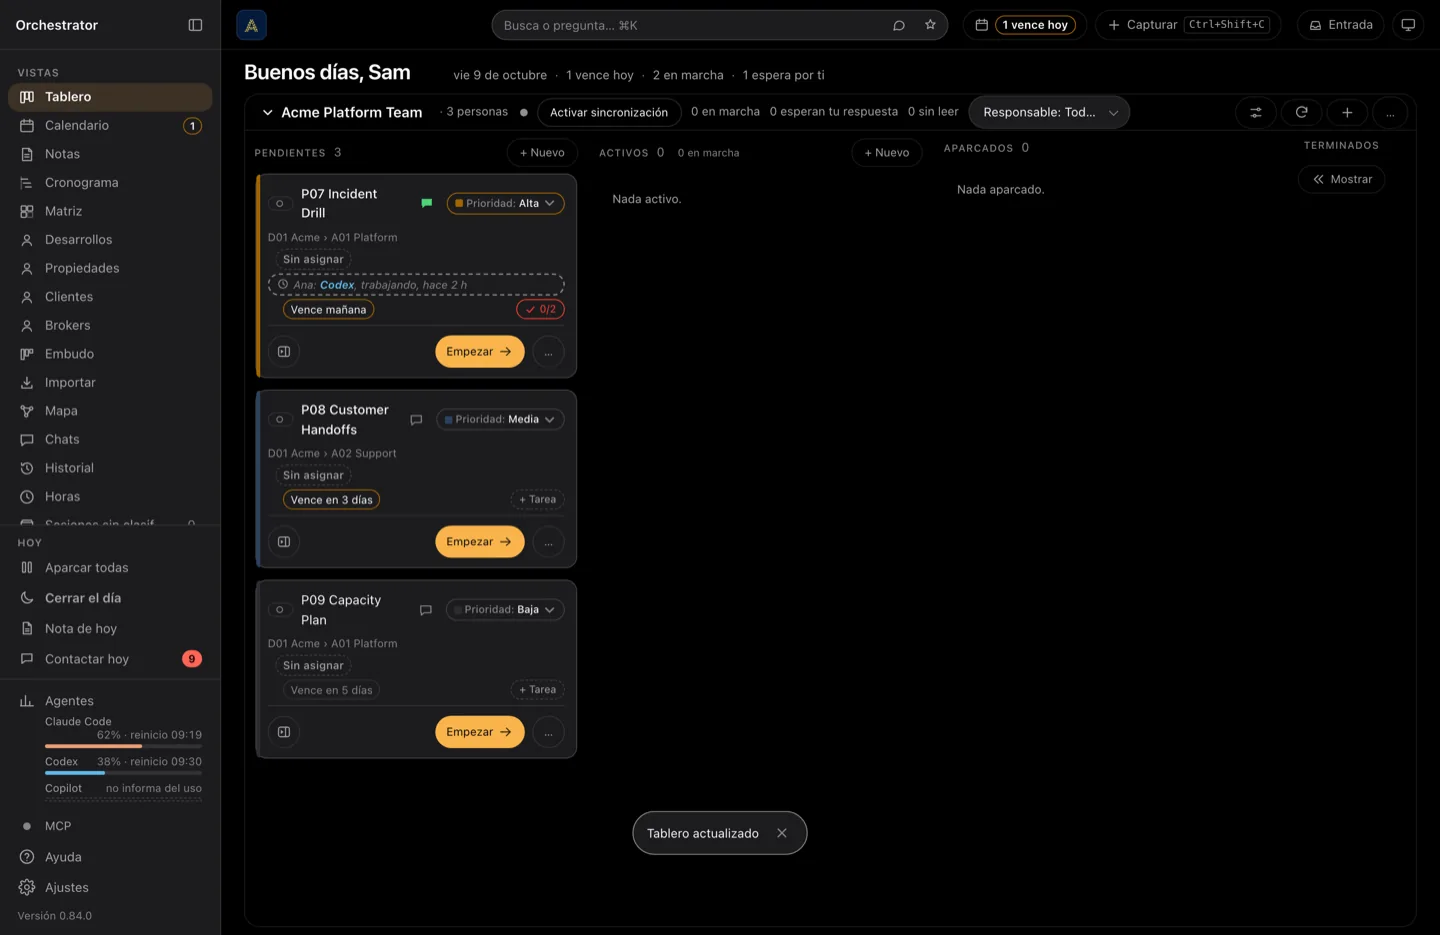Image resolution: width=1440 pixels, height=935 pixels.
Task: Open the board filter settings sliders icon
Action: pos(1256,112)
